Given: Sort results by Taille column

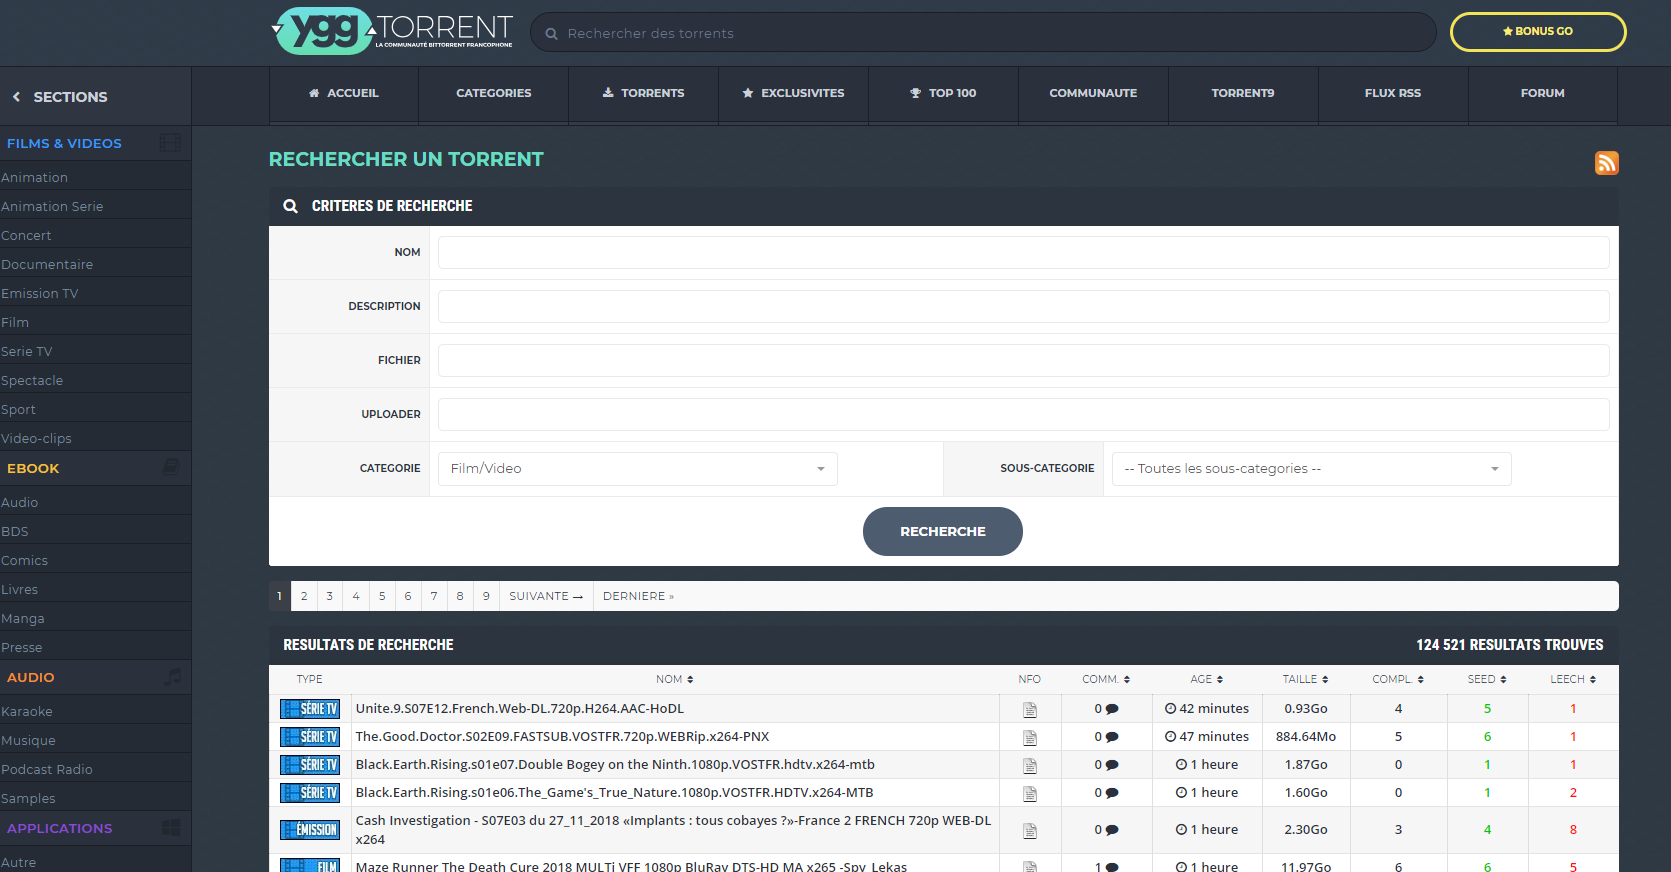Looking at the screenshot, I should click(1306, 680).
